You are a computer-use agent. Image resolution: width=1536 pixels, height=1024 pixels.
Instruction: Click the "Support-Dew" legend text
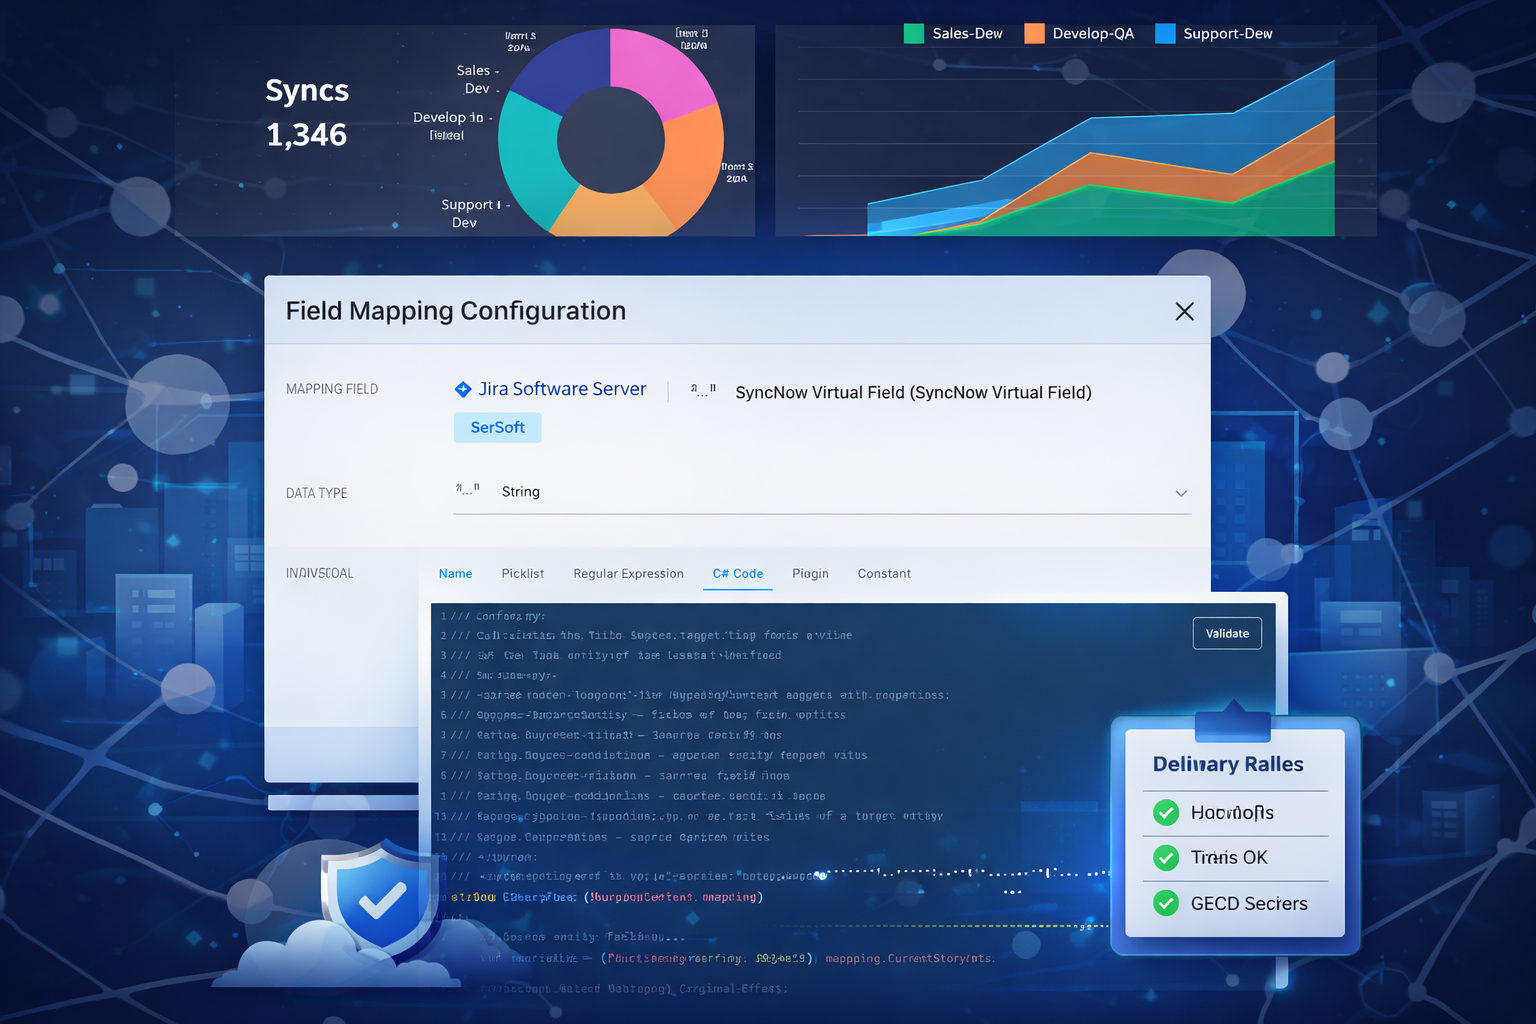pyautogui.click(x=1228, y=34)
